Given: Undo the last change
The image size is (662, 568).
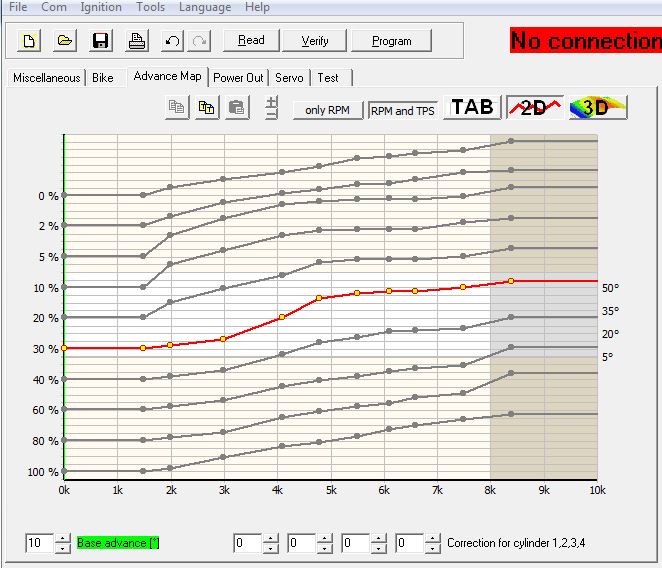Looking at the screenshot, I should [x=172, y=41].
